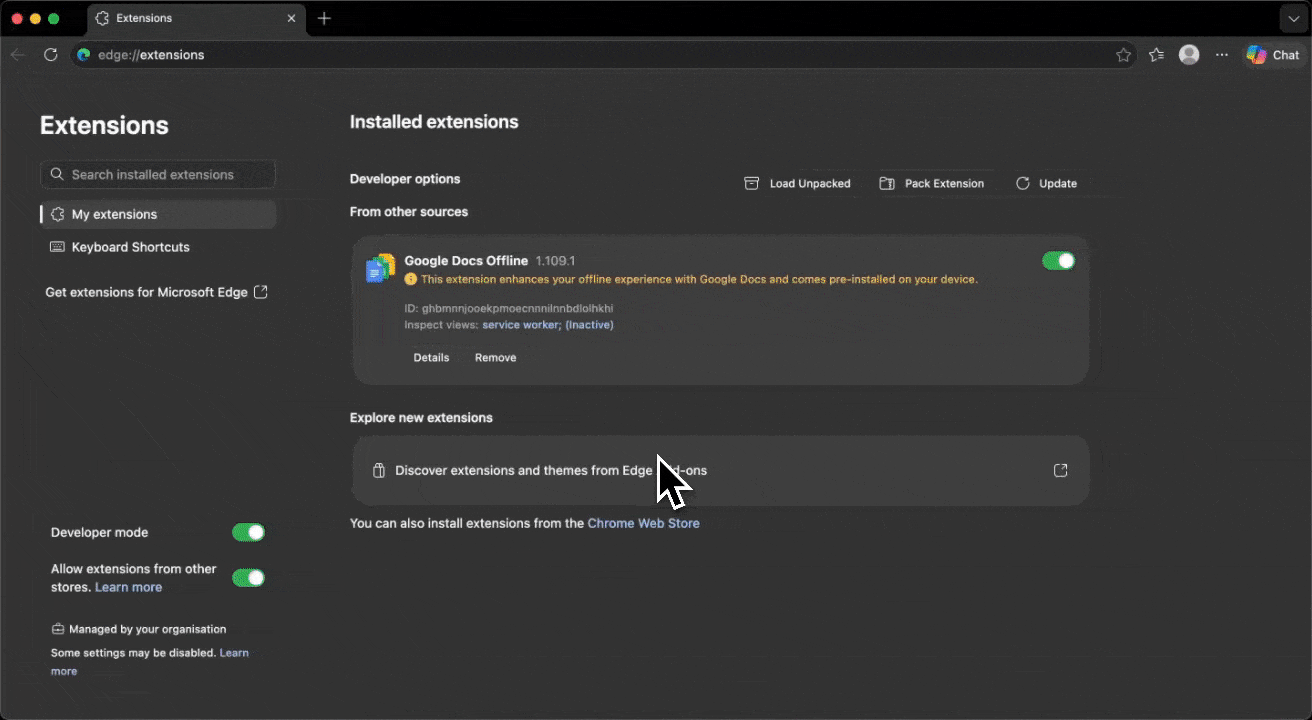Click the Edge logo in address bar

84,55
